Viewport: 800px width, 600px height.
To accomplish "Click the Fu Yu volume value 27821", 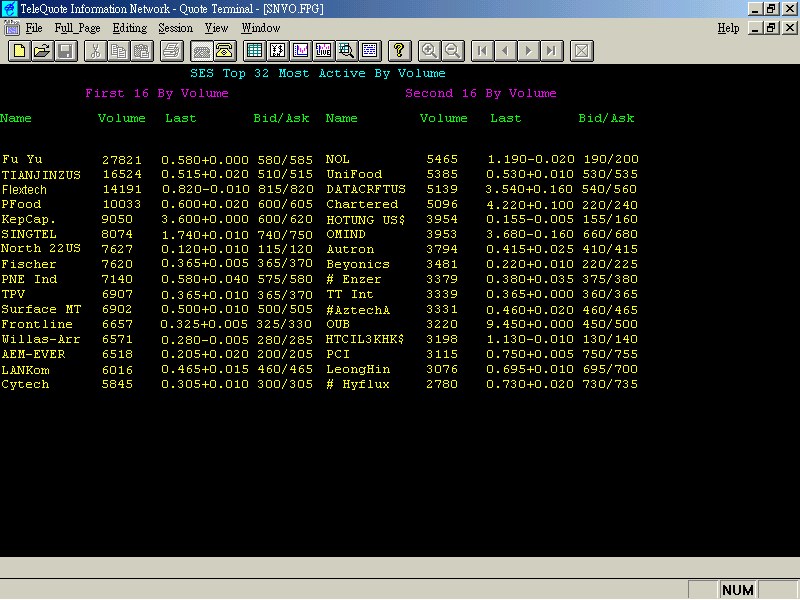I will point(121,160).
